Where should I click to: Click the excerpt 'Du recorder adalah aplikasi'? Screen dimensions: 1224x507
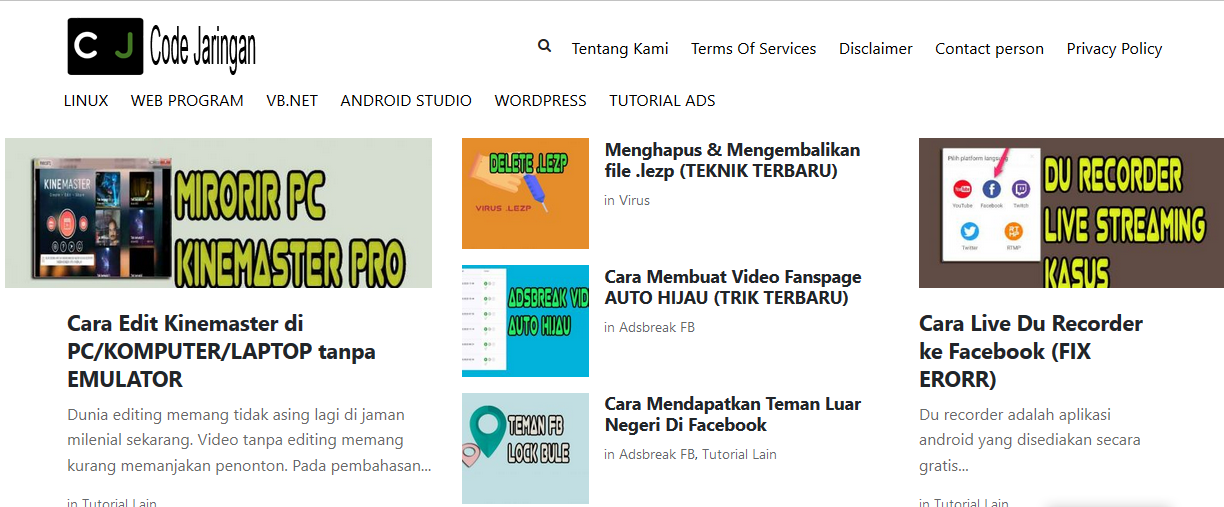tap(1029, 440)
